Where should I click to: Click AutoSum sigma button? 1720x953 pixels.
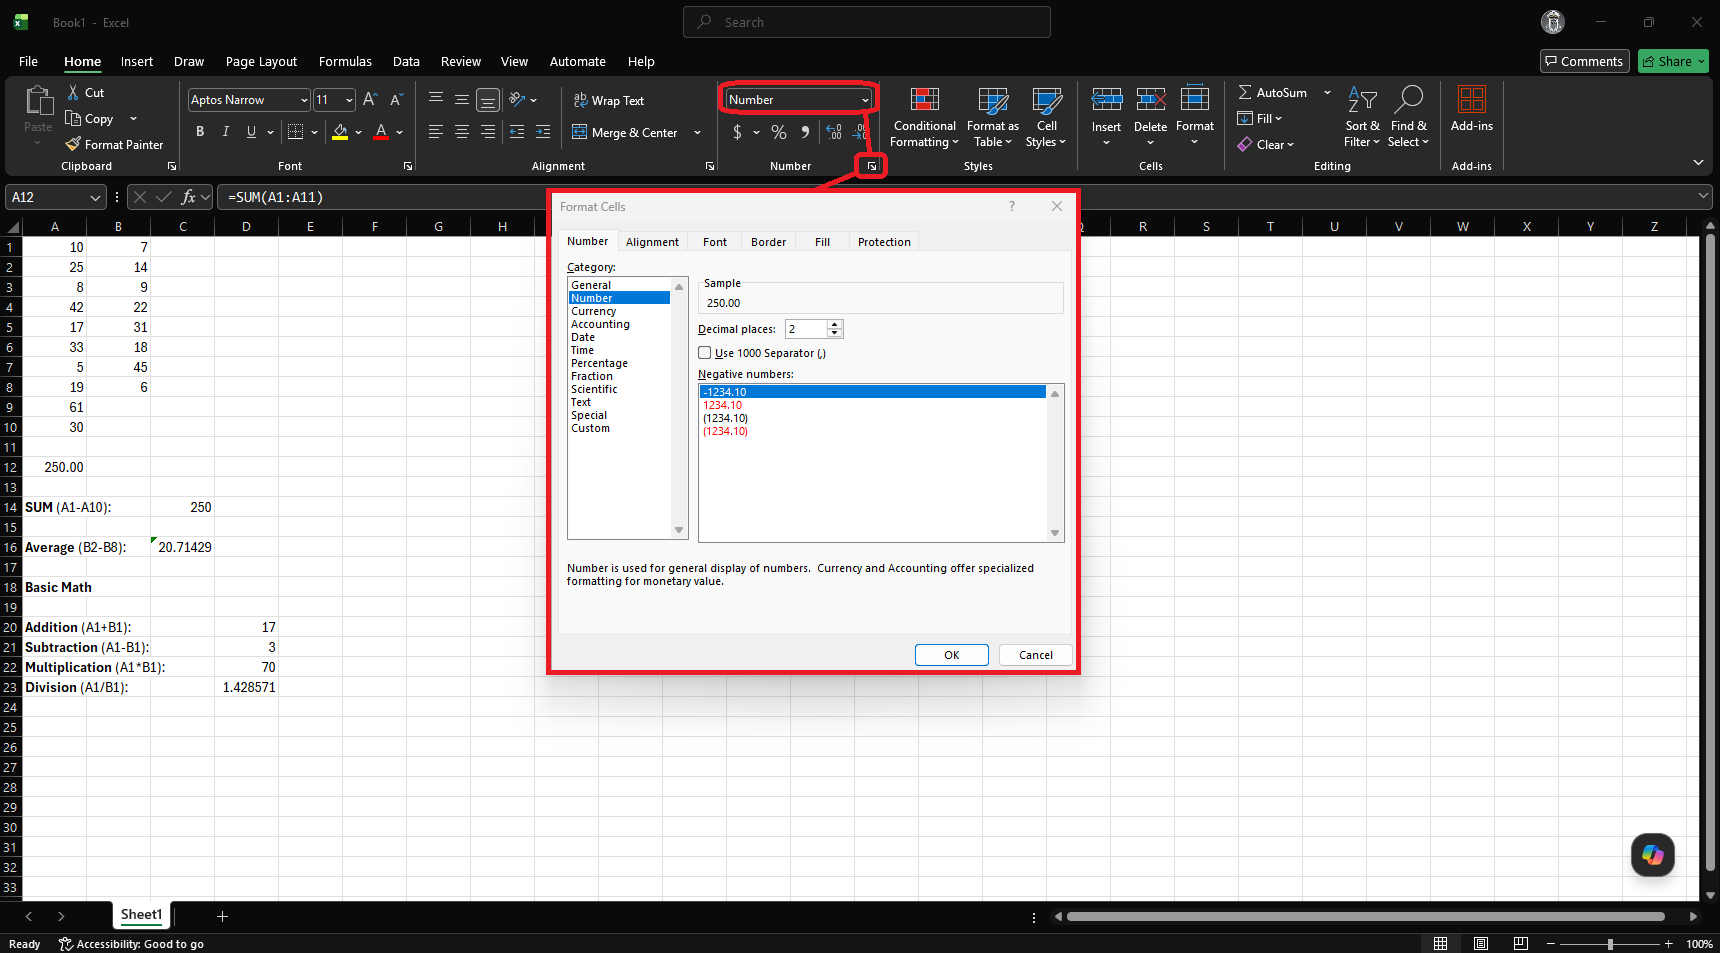[x=1272, y=92]
